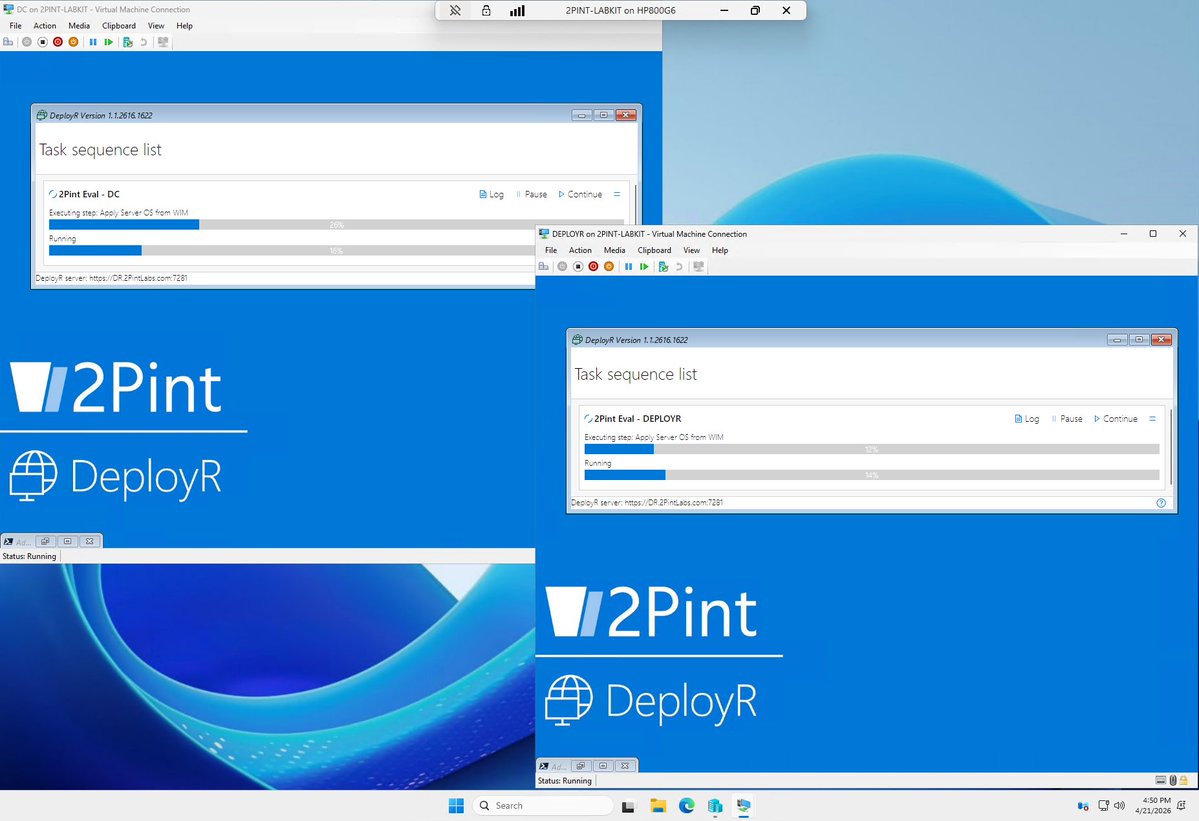The height and width of the screenshot is (821, 1199).
Task: Pause the 2Pint Eval - DC task sequence
Action: pyautogui.click(x=531, y=194)
